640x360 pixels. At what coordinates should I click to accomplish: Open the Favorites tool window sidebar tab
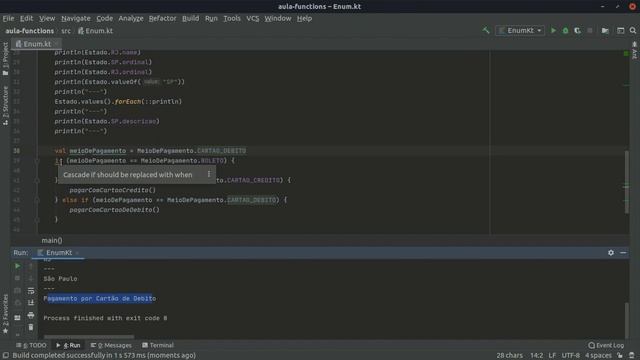(5, 313)
